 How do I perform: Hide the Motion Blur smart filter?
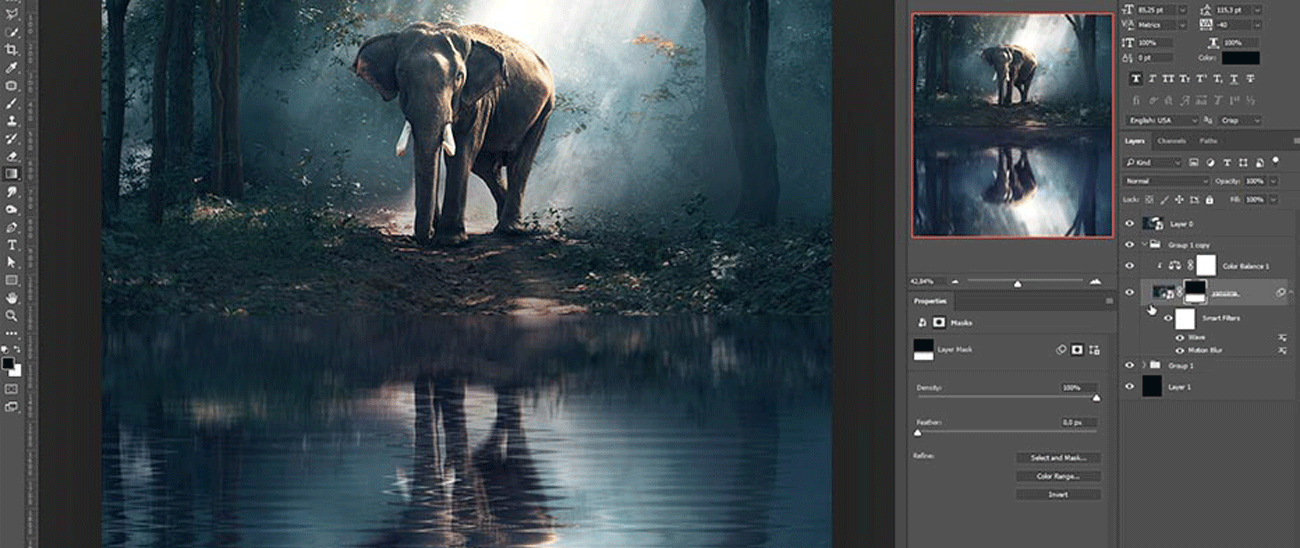1180,351
